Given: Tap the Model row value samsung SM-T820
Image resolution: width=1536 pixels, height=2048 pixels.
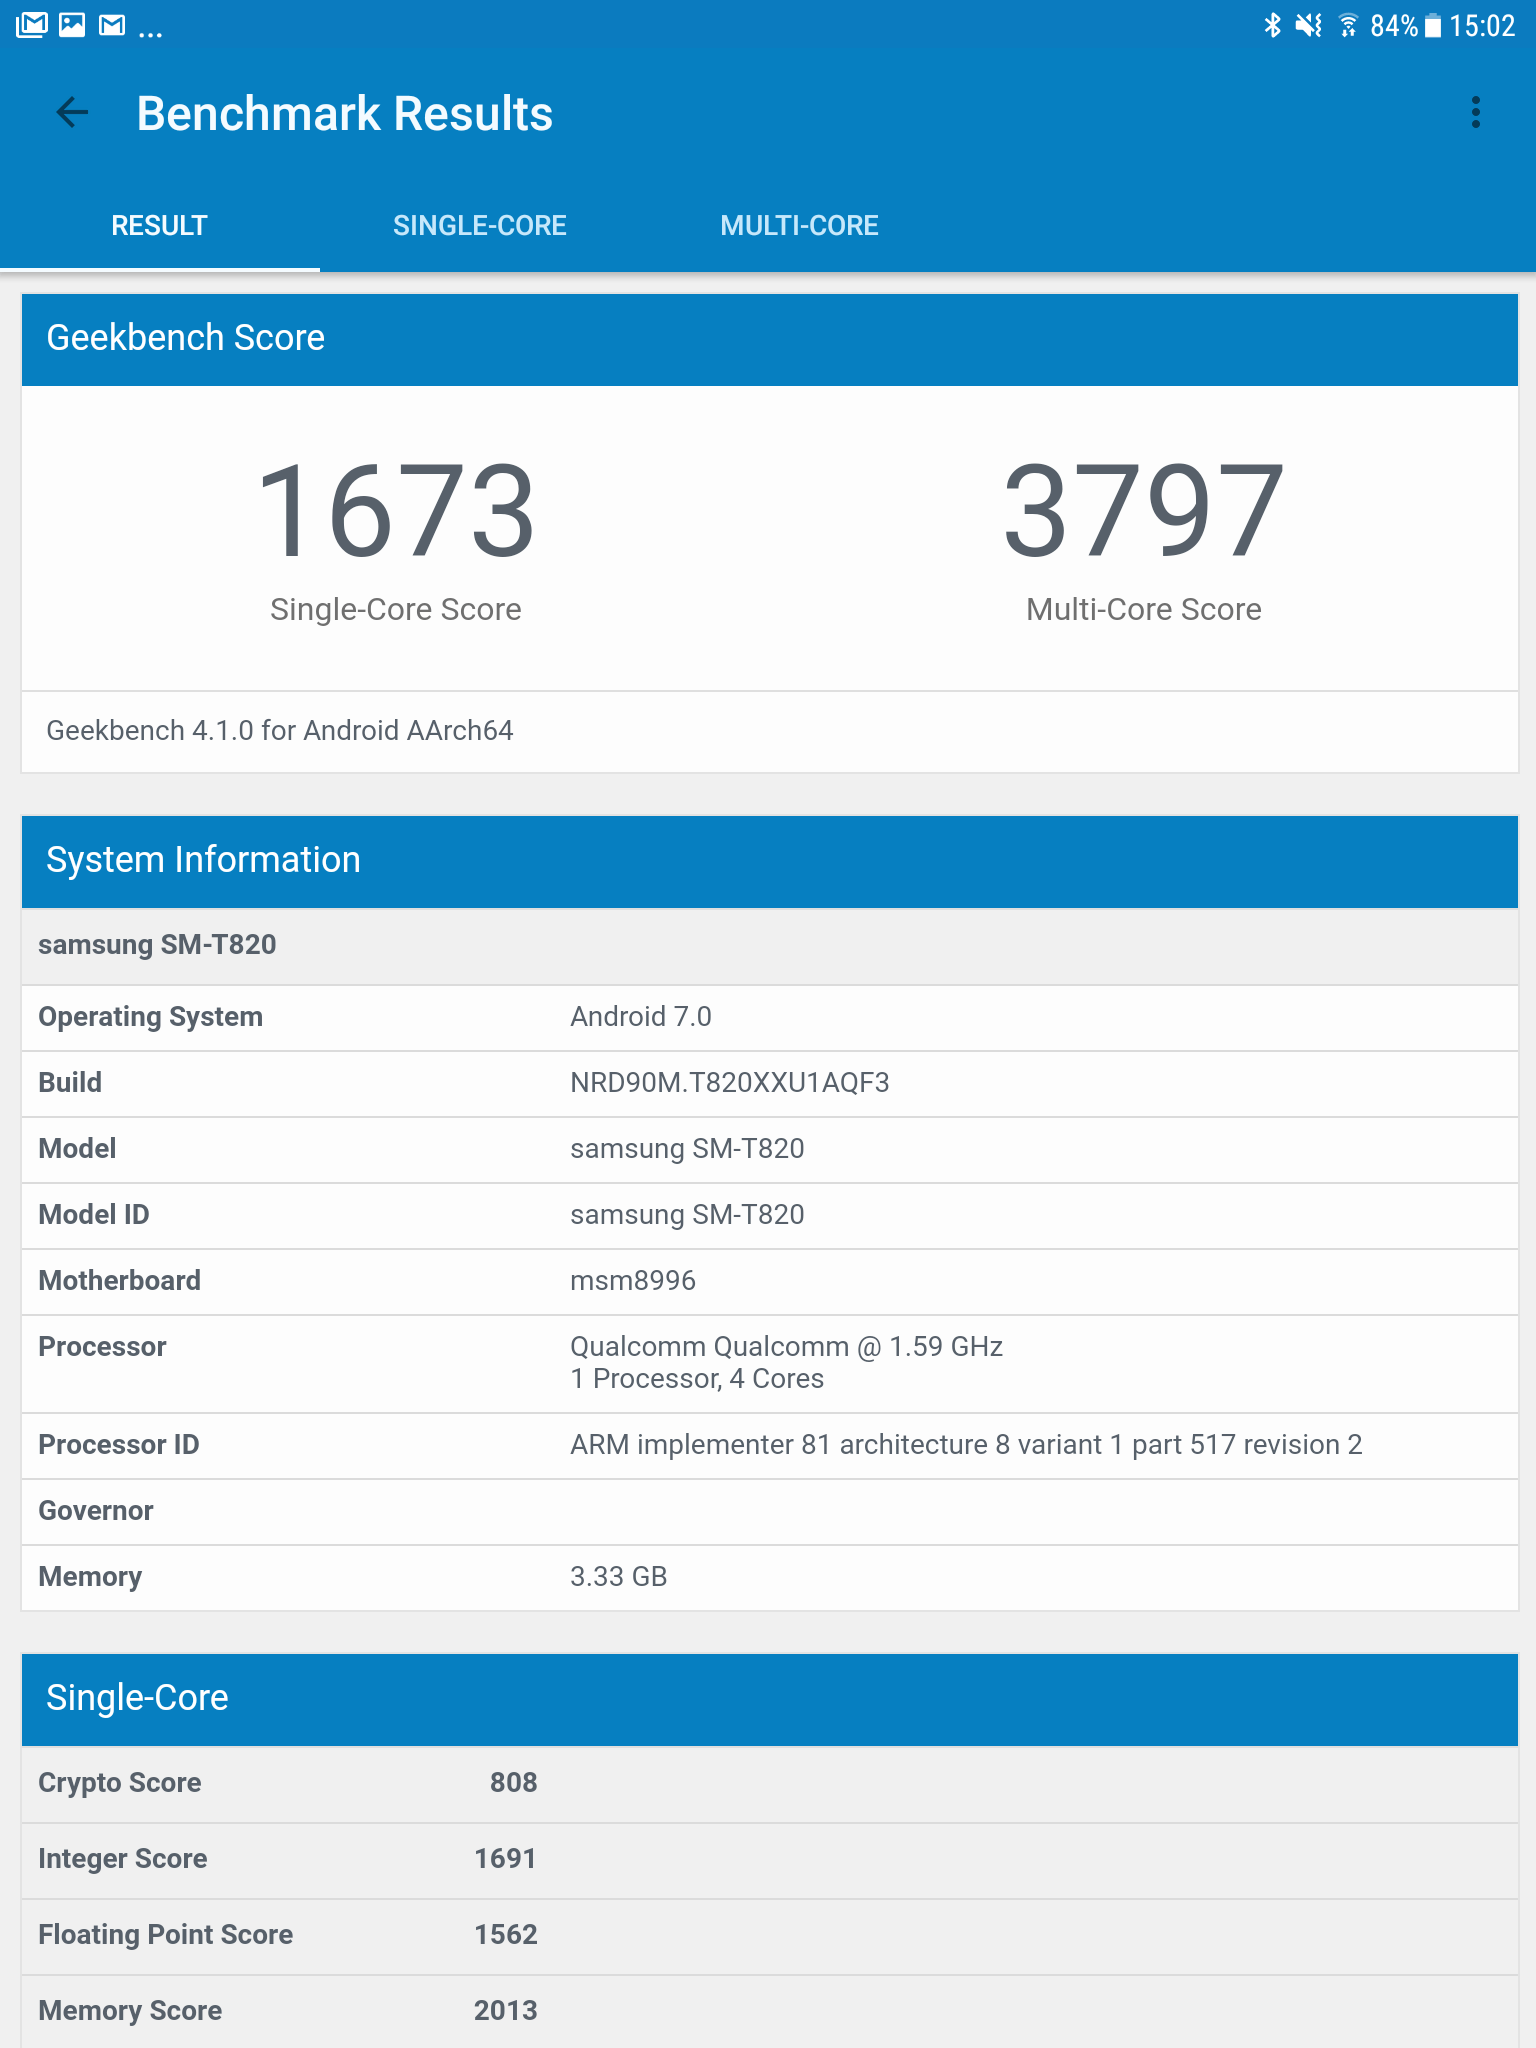Looking at the screenshot, I should pyautogui.click(x=687, y=1149).
